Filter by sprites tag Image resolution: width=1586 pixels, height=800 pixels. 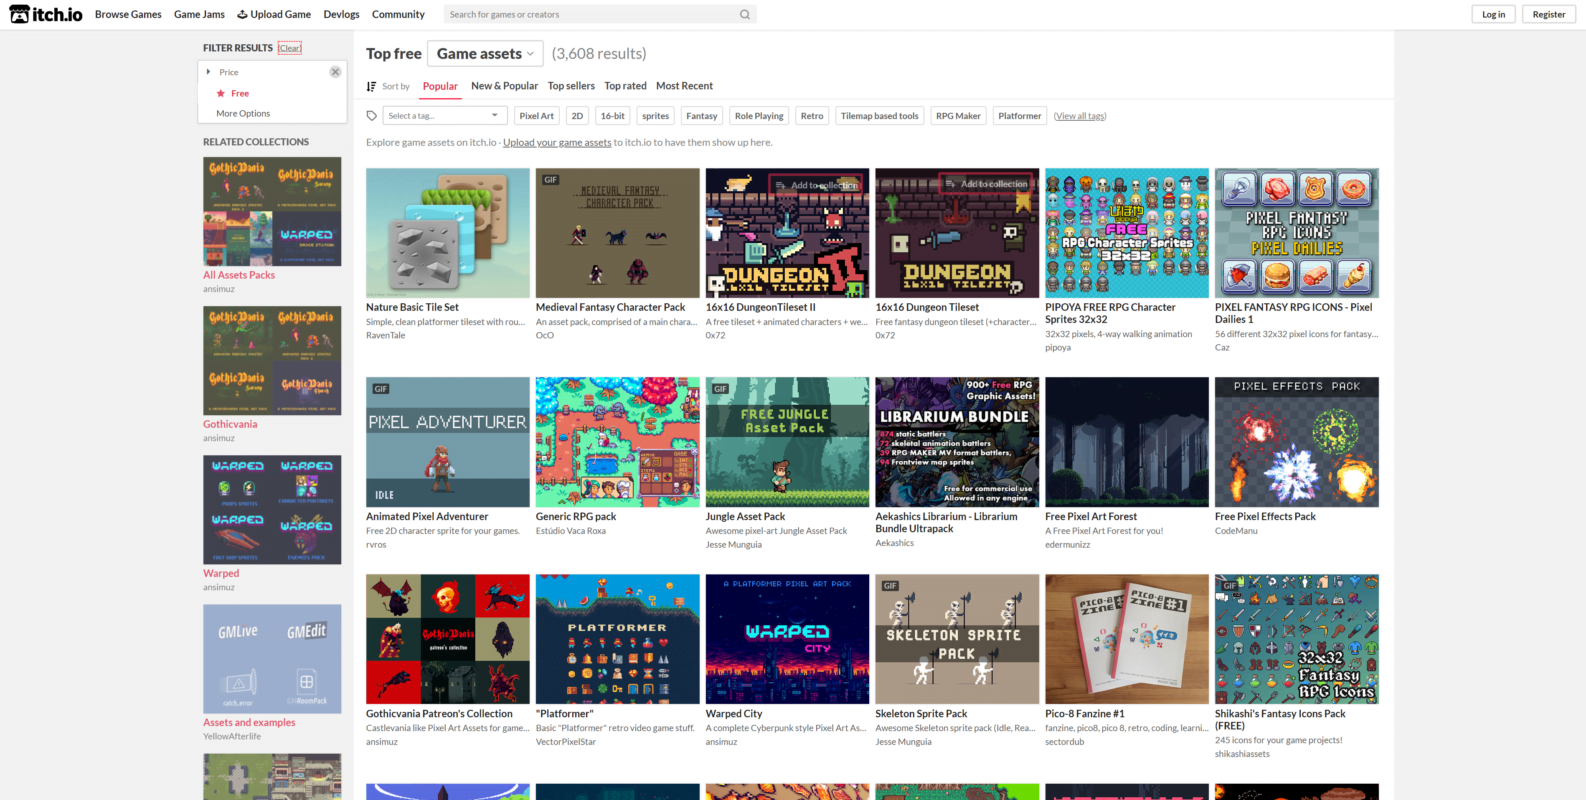656,116
